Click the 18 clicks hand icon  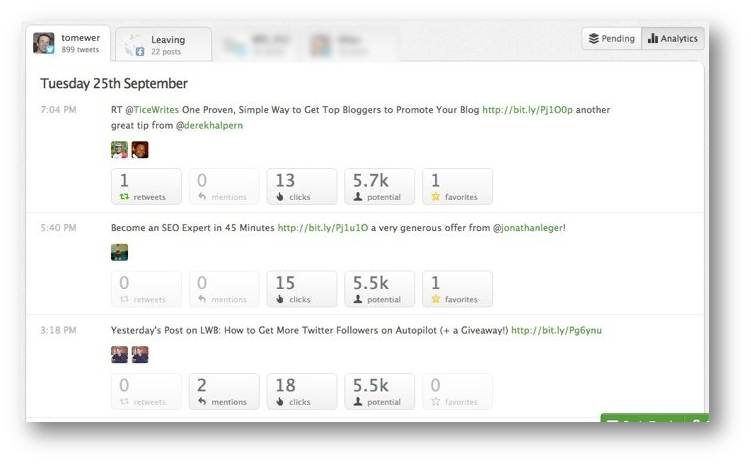point(280,402)
